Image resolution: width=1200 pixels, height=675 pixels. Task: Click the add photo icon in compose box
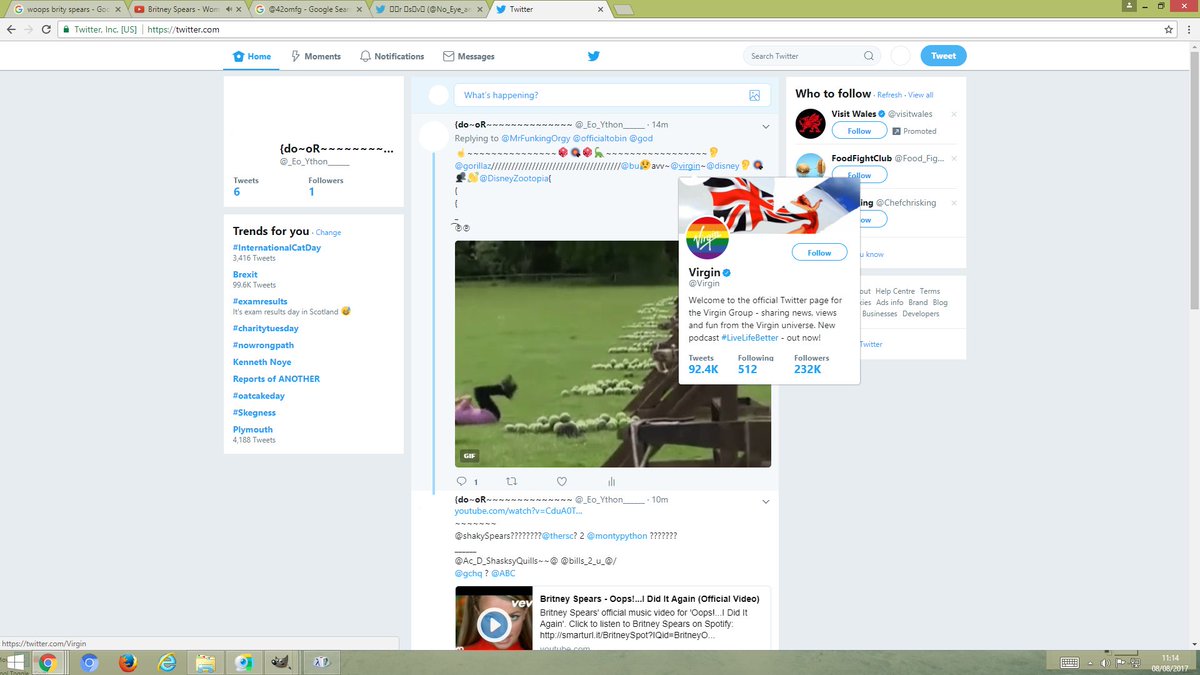754,95
